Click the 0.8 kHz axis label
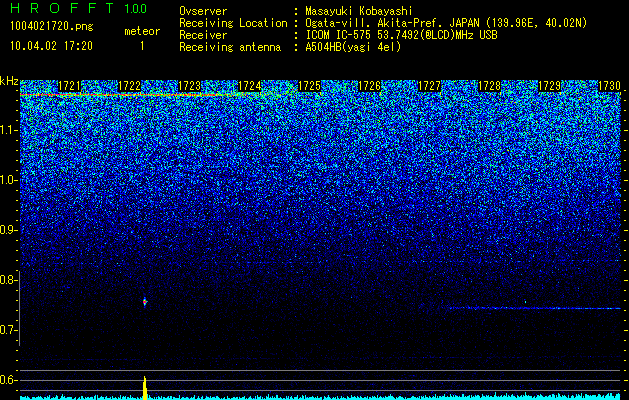This screenshot has height=400, width=629. click(x=8, y=280)
